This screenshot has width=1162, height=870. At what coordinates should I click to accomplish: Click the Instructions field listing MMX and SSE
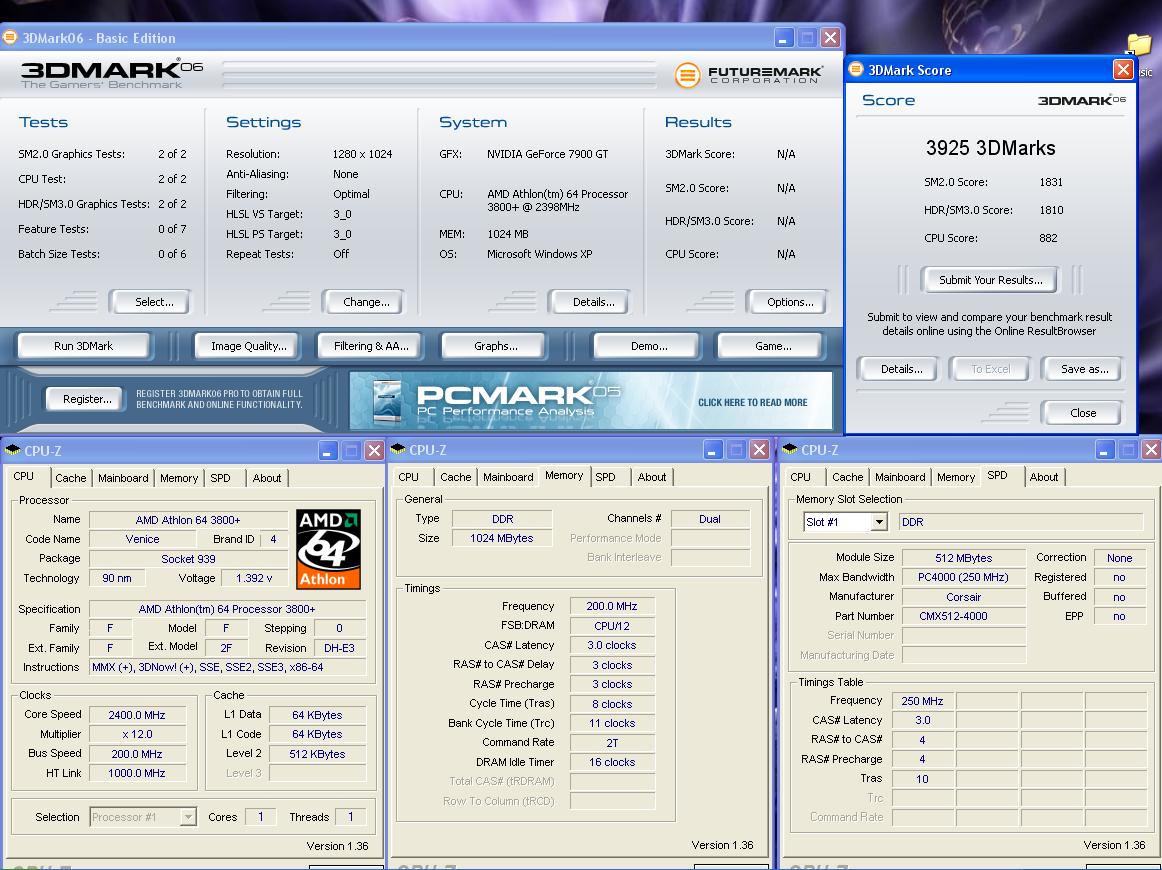pyautogui.click(x=228, y=667)
